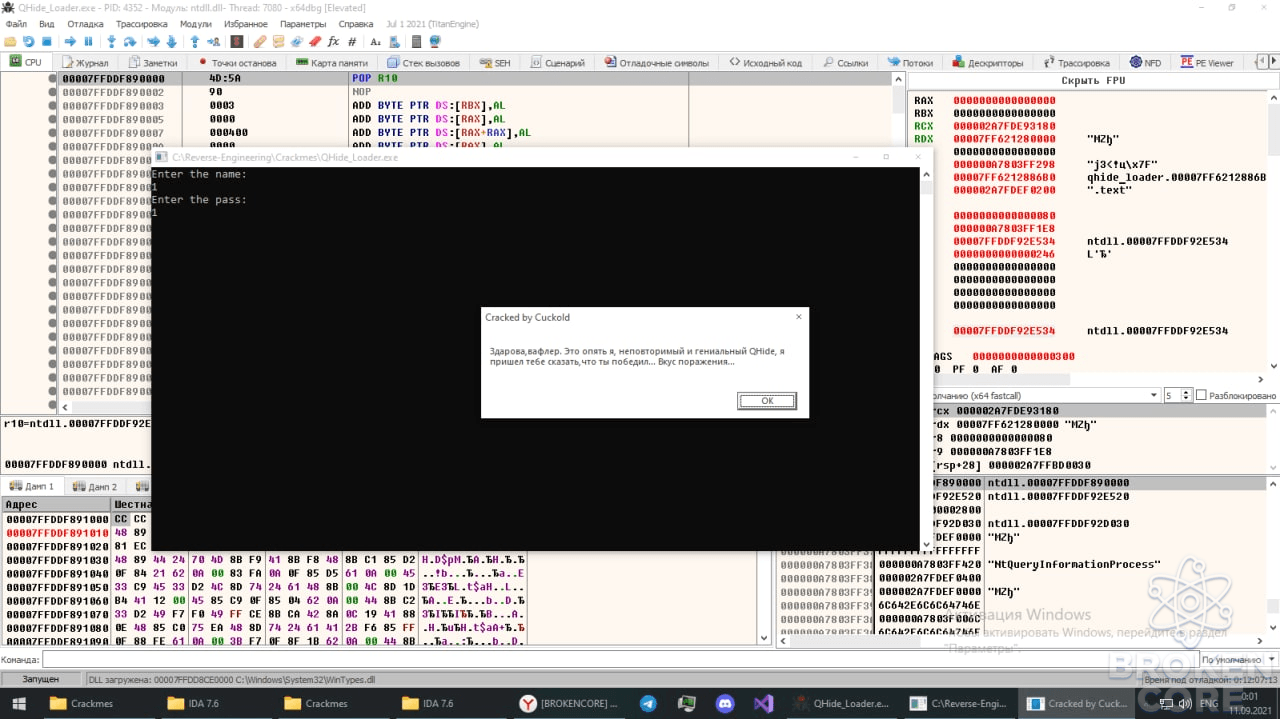Toggle breakpoint at address 00007FFDDF890002
Screen dimensions: 1280x719
[52, 92]
